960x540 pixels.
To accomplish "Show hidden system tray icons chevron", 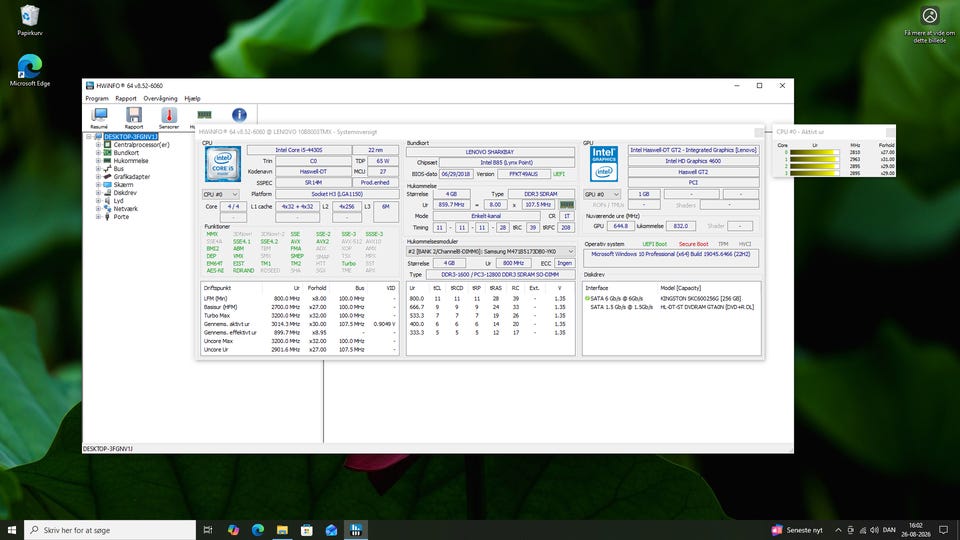I will [838, 530].
